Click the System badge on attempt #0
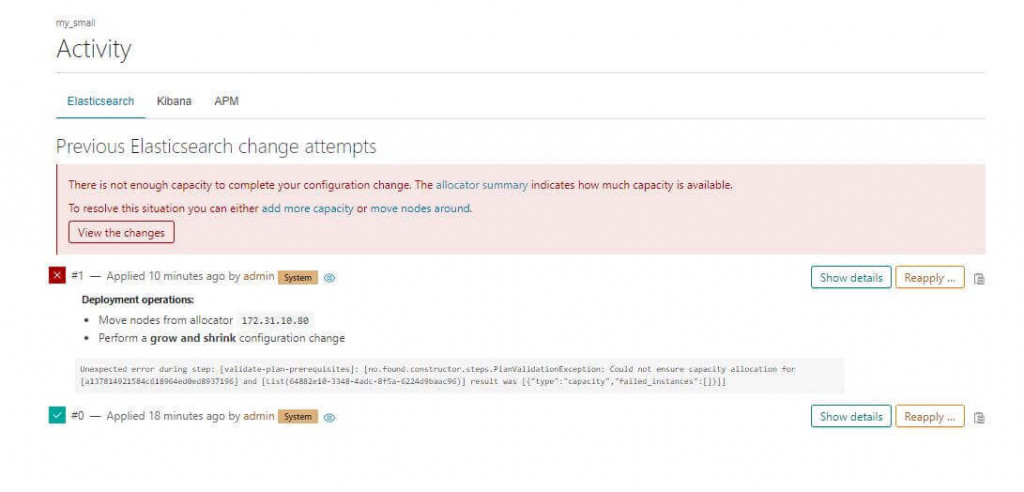This screenshot has height=492, width=1024. [x=298, y=417]
